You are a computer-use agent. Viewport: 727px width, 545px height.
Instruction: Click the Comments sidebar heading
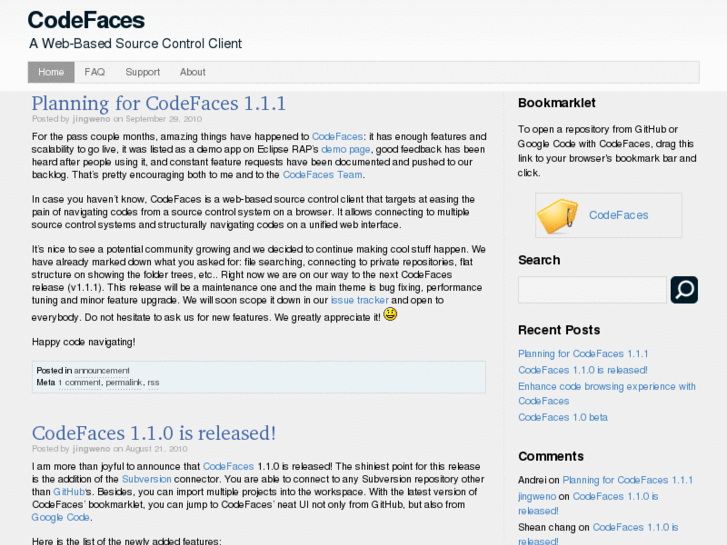coord(551,456)
